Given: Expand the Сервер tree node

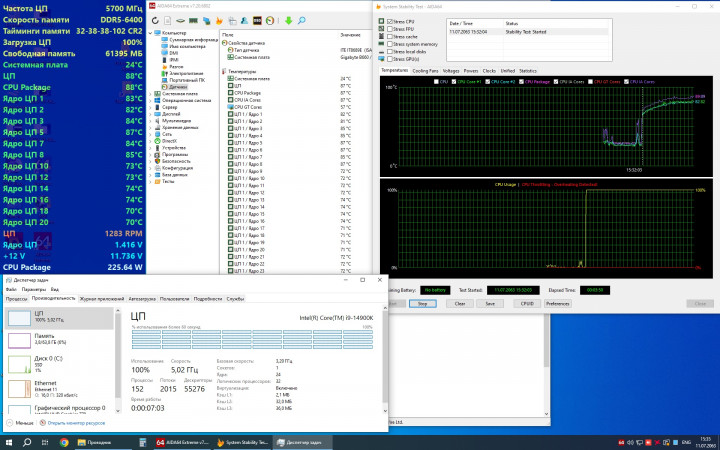Looking at the screenshot, I should tap(150, 107).
